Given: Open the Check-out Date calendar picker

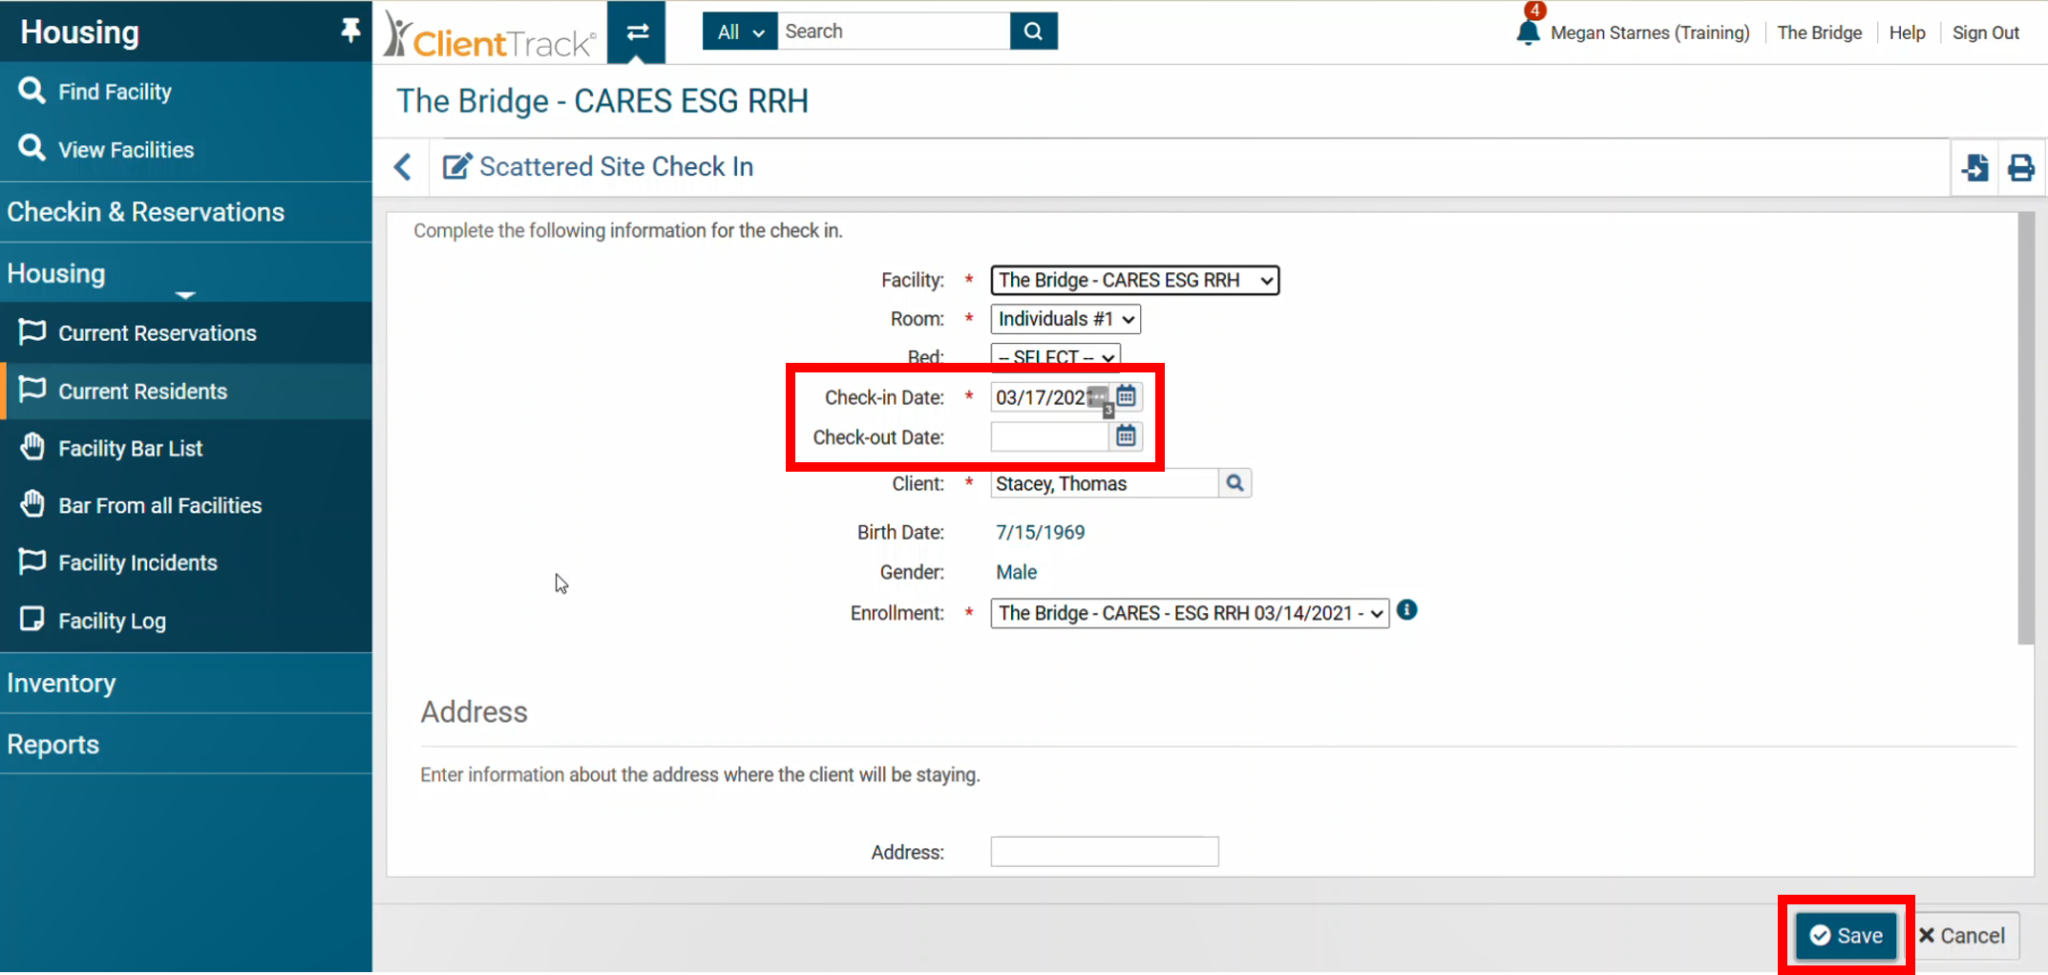Looking at the screenshot, I should click(1126, 436).
